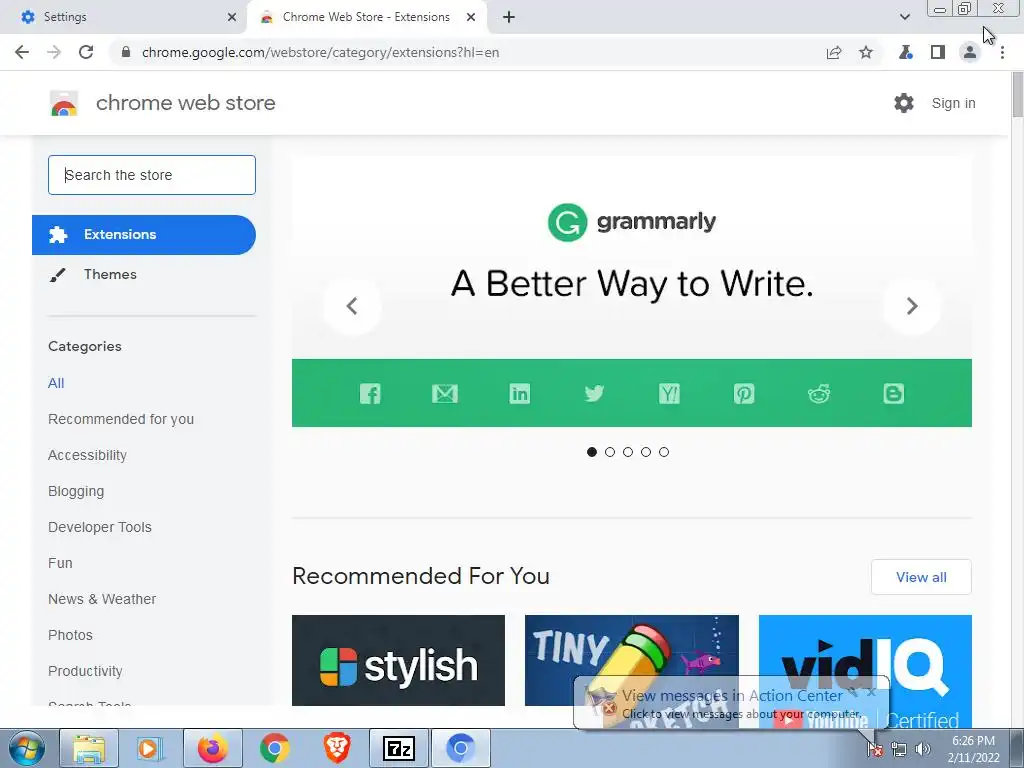Click Yahoo icon in banner
Image resolution: width=1024 pixels, height=768 pixels.
coord(669,393)
